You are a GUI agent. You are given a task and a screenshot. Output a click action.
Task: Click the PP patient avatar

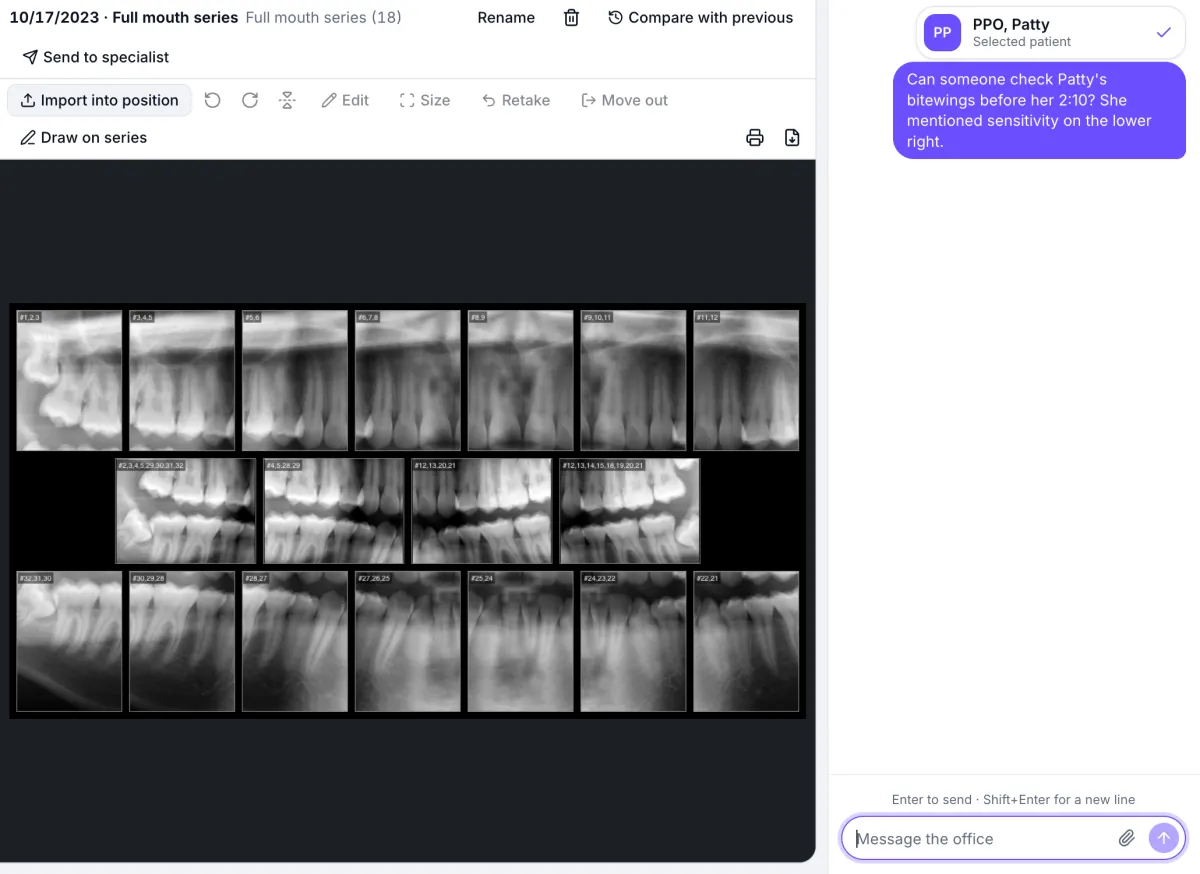tap(942, 33)
